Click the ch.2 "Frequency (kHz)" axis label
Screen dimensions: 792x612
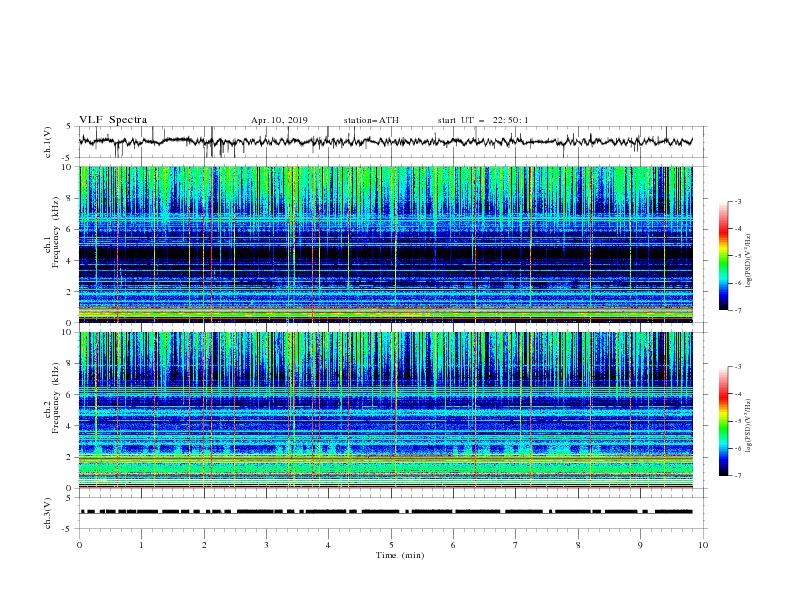click(56, 397)
